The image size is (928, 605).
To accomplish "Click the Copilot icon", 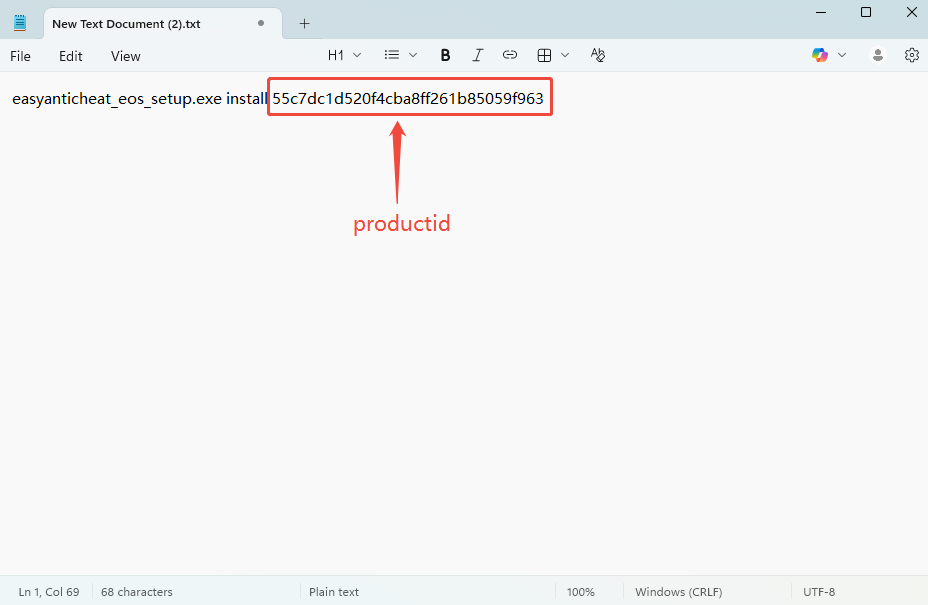I will click(x=820, y=55).
